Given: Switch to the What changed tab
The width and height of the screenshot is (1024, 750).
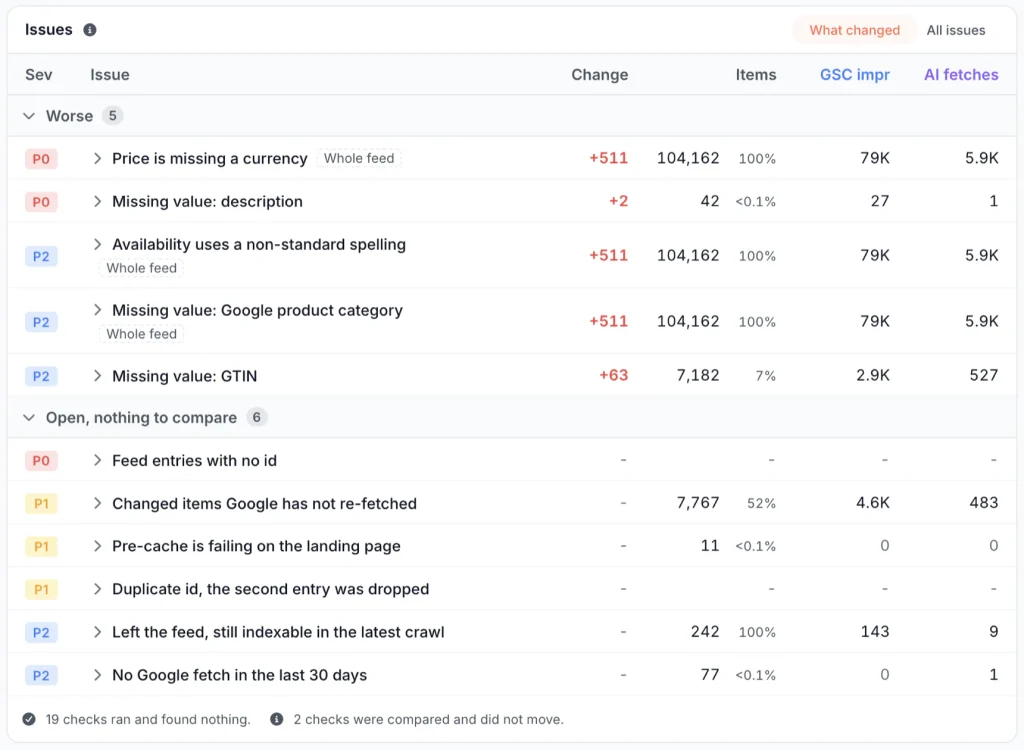Looking at the screenshot, I should tap(854, 30).
